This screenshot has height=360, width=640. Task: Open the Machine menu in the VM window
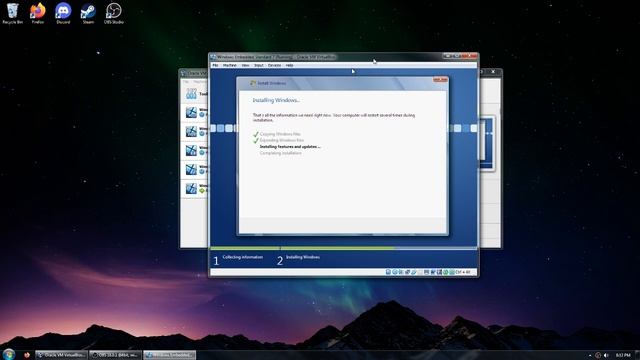click(x=229, y=65)
